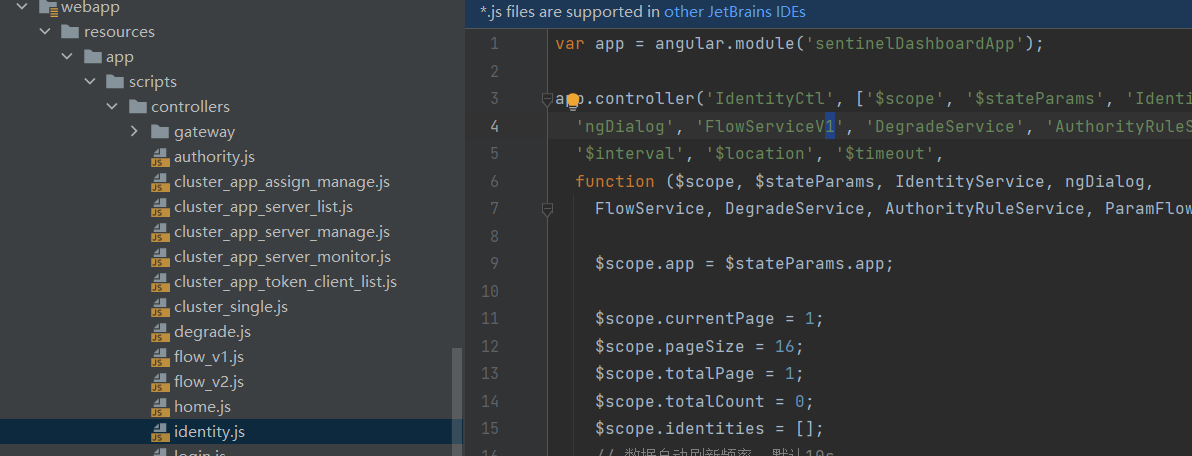The width and height of the screenshot is (1192, 456).
Task: Click line number 4 in gutter
Action: click(x=494, y=126)
